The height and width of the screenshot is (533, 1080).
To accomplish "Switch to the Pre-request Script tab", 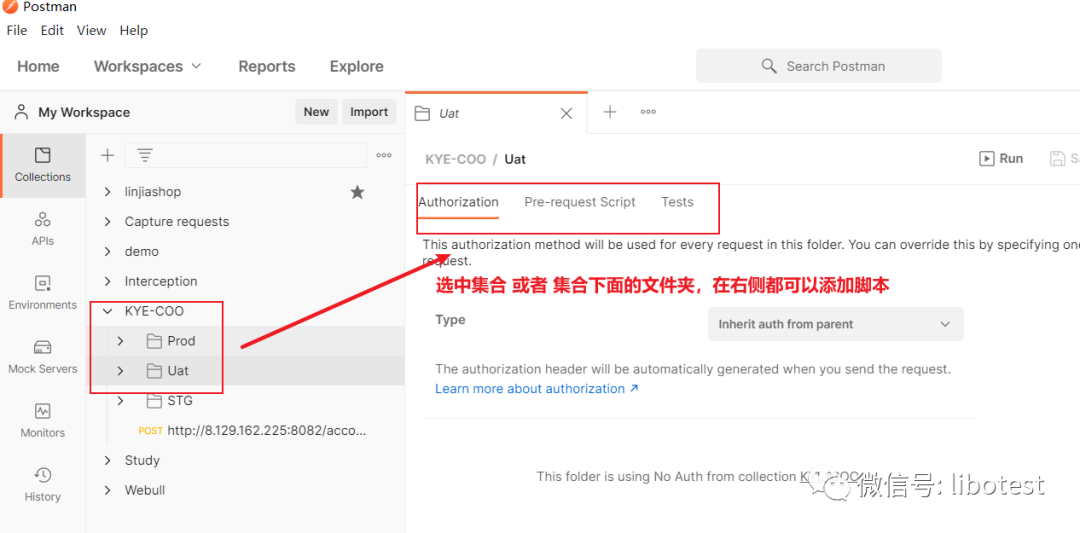I will (580, 202).
